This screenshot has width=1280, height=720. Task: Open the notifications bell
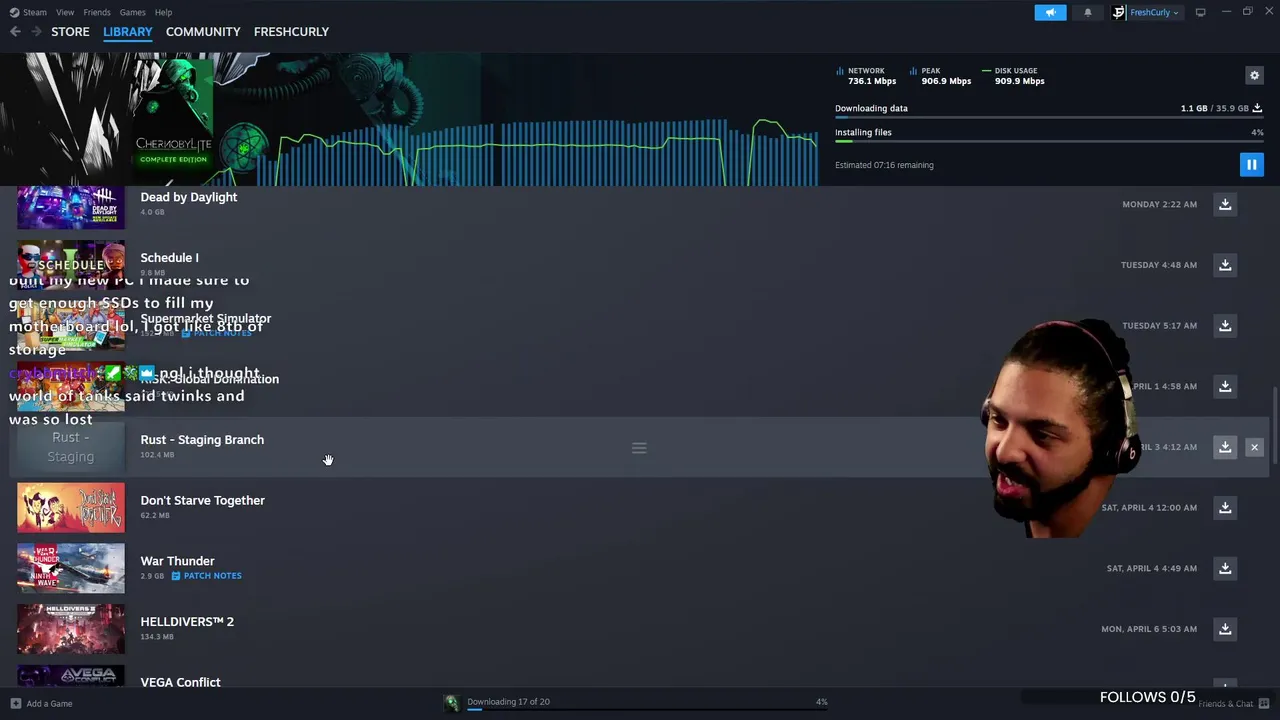1088,12
